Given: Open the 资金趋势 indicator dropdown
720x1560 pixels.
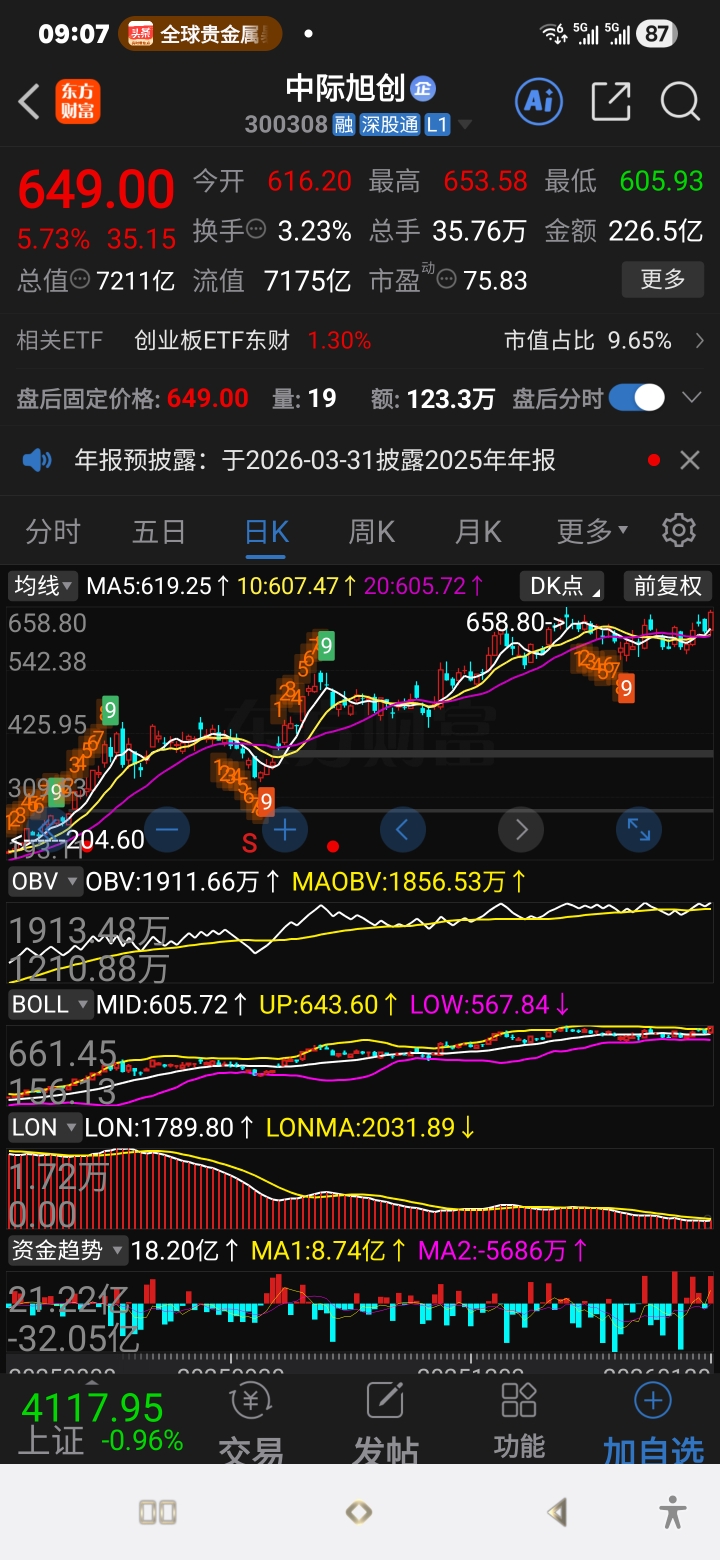Looking at the screenshot, I should [68, 1250].
